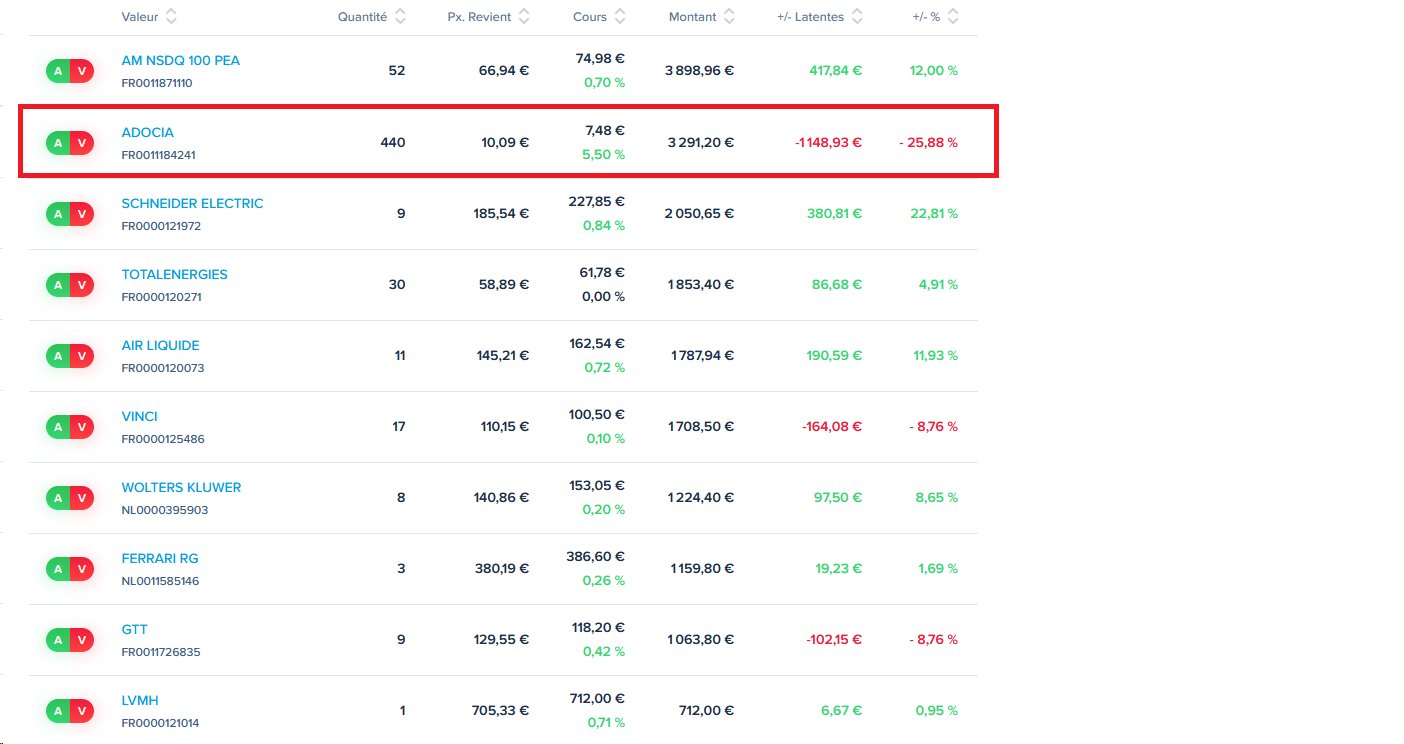Viewport: 1404px width, 744px height.
Task: Click the VINCI latent loss -164,08 €
Action: (x=832, y=427)
